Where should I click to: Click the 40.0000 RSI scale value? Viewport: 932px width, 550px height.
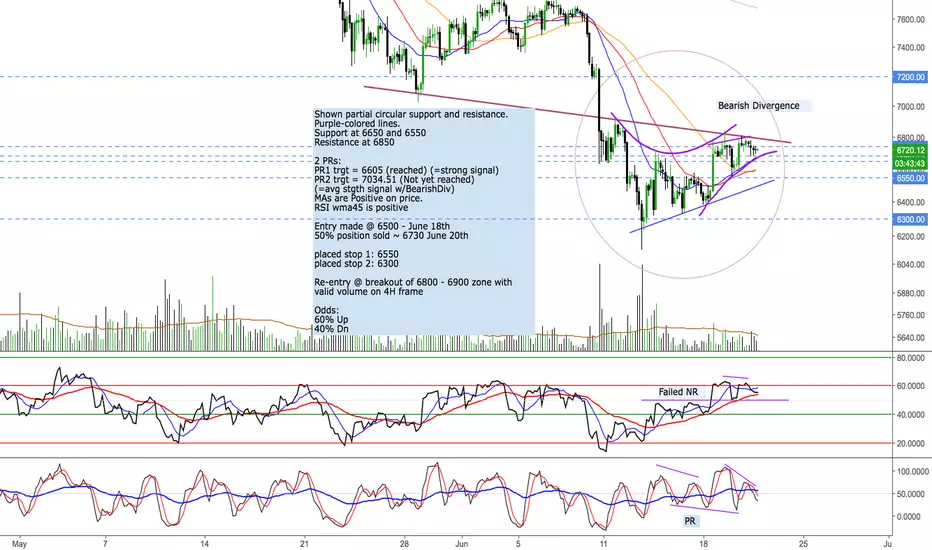[x=911, y=415]
